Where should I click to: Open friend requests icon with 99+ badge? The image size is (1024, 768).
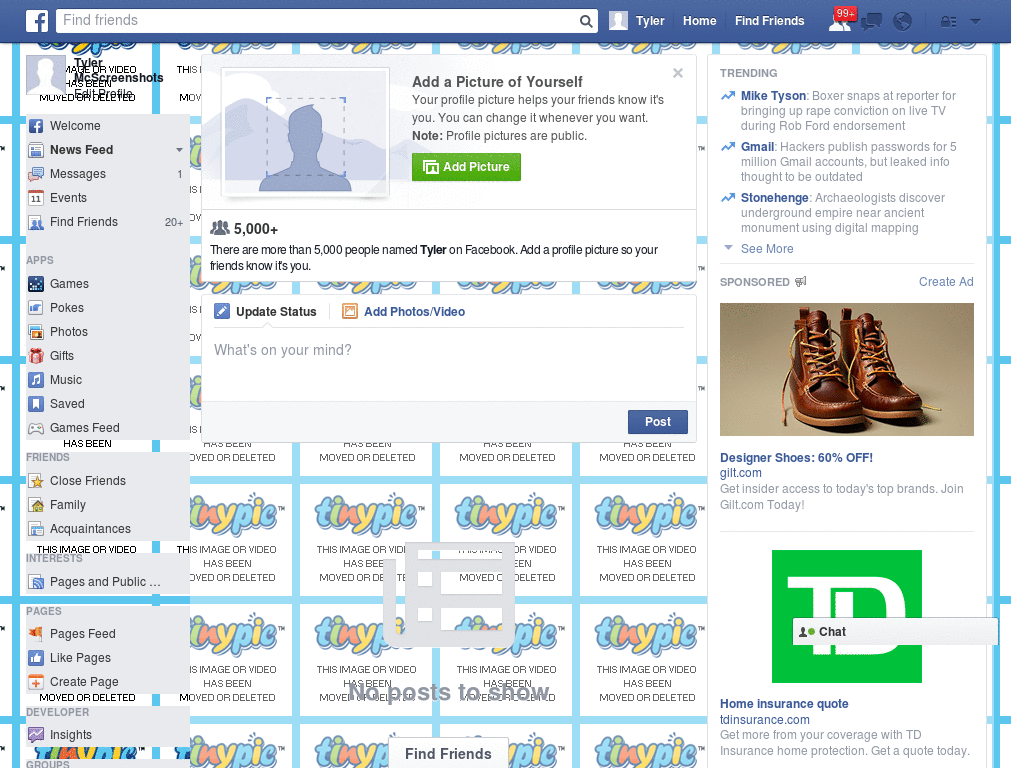click(x=840, y=21)
